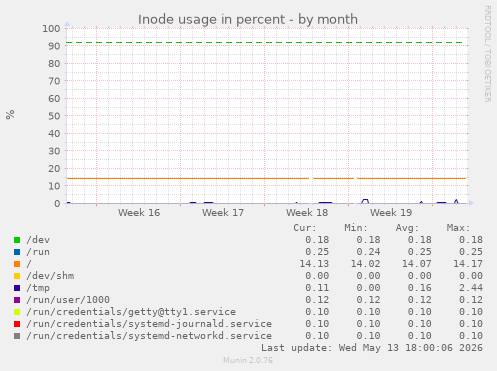
Task: Click the red systemd-journald.service legend swatch
Action: point(17,324)
